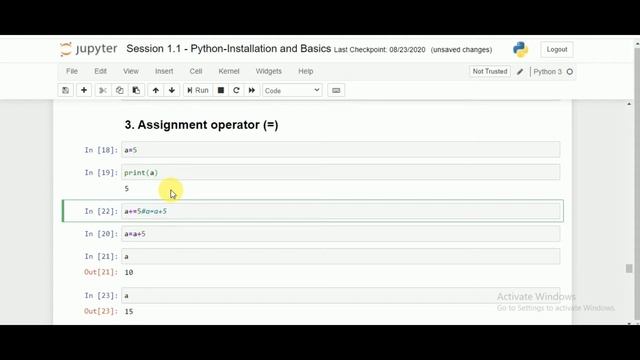Viewport: 640px width, 360px height.
Task: Interrupt the kernel with the stop icon
Action: (x=221, y=90)
